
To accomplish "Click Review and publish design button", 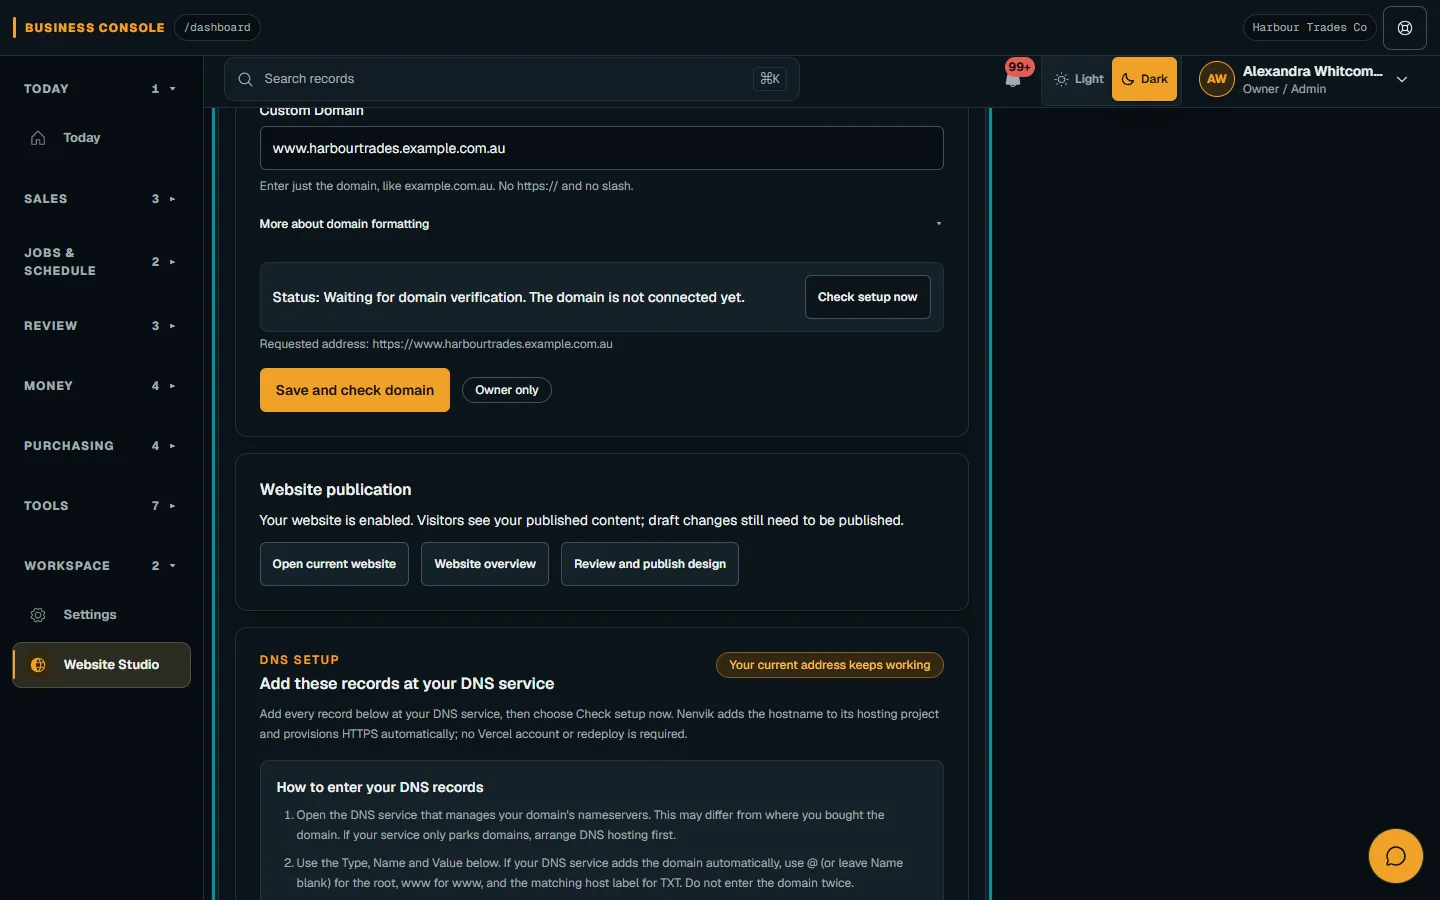I will [650, 564].
